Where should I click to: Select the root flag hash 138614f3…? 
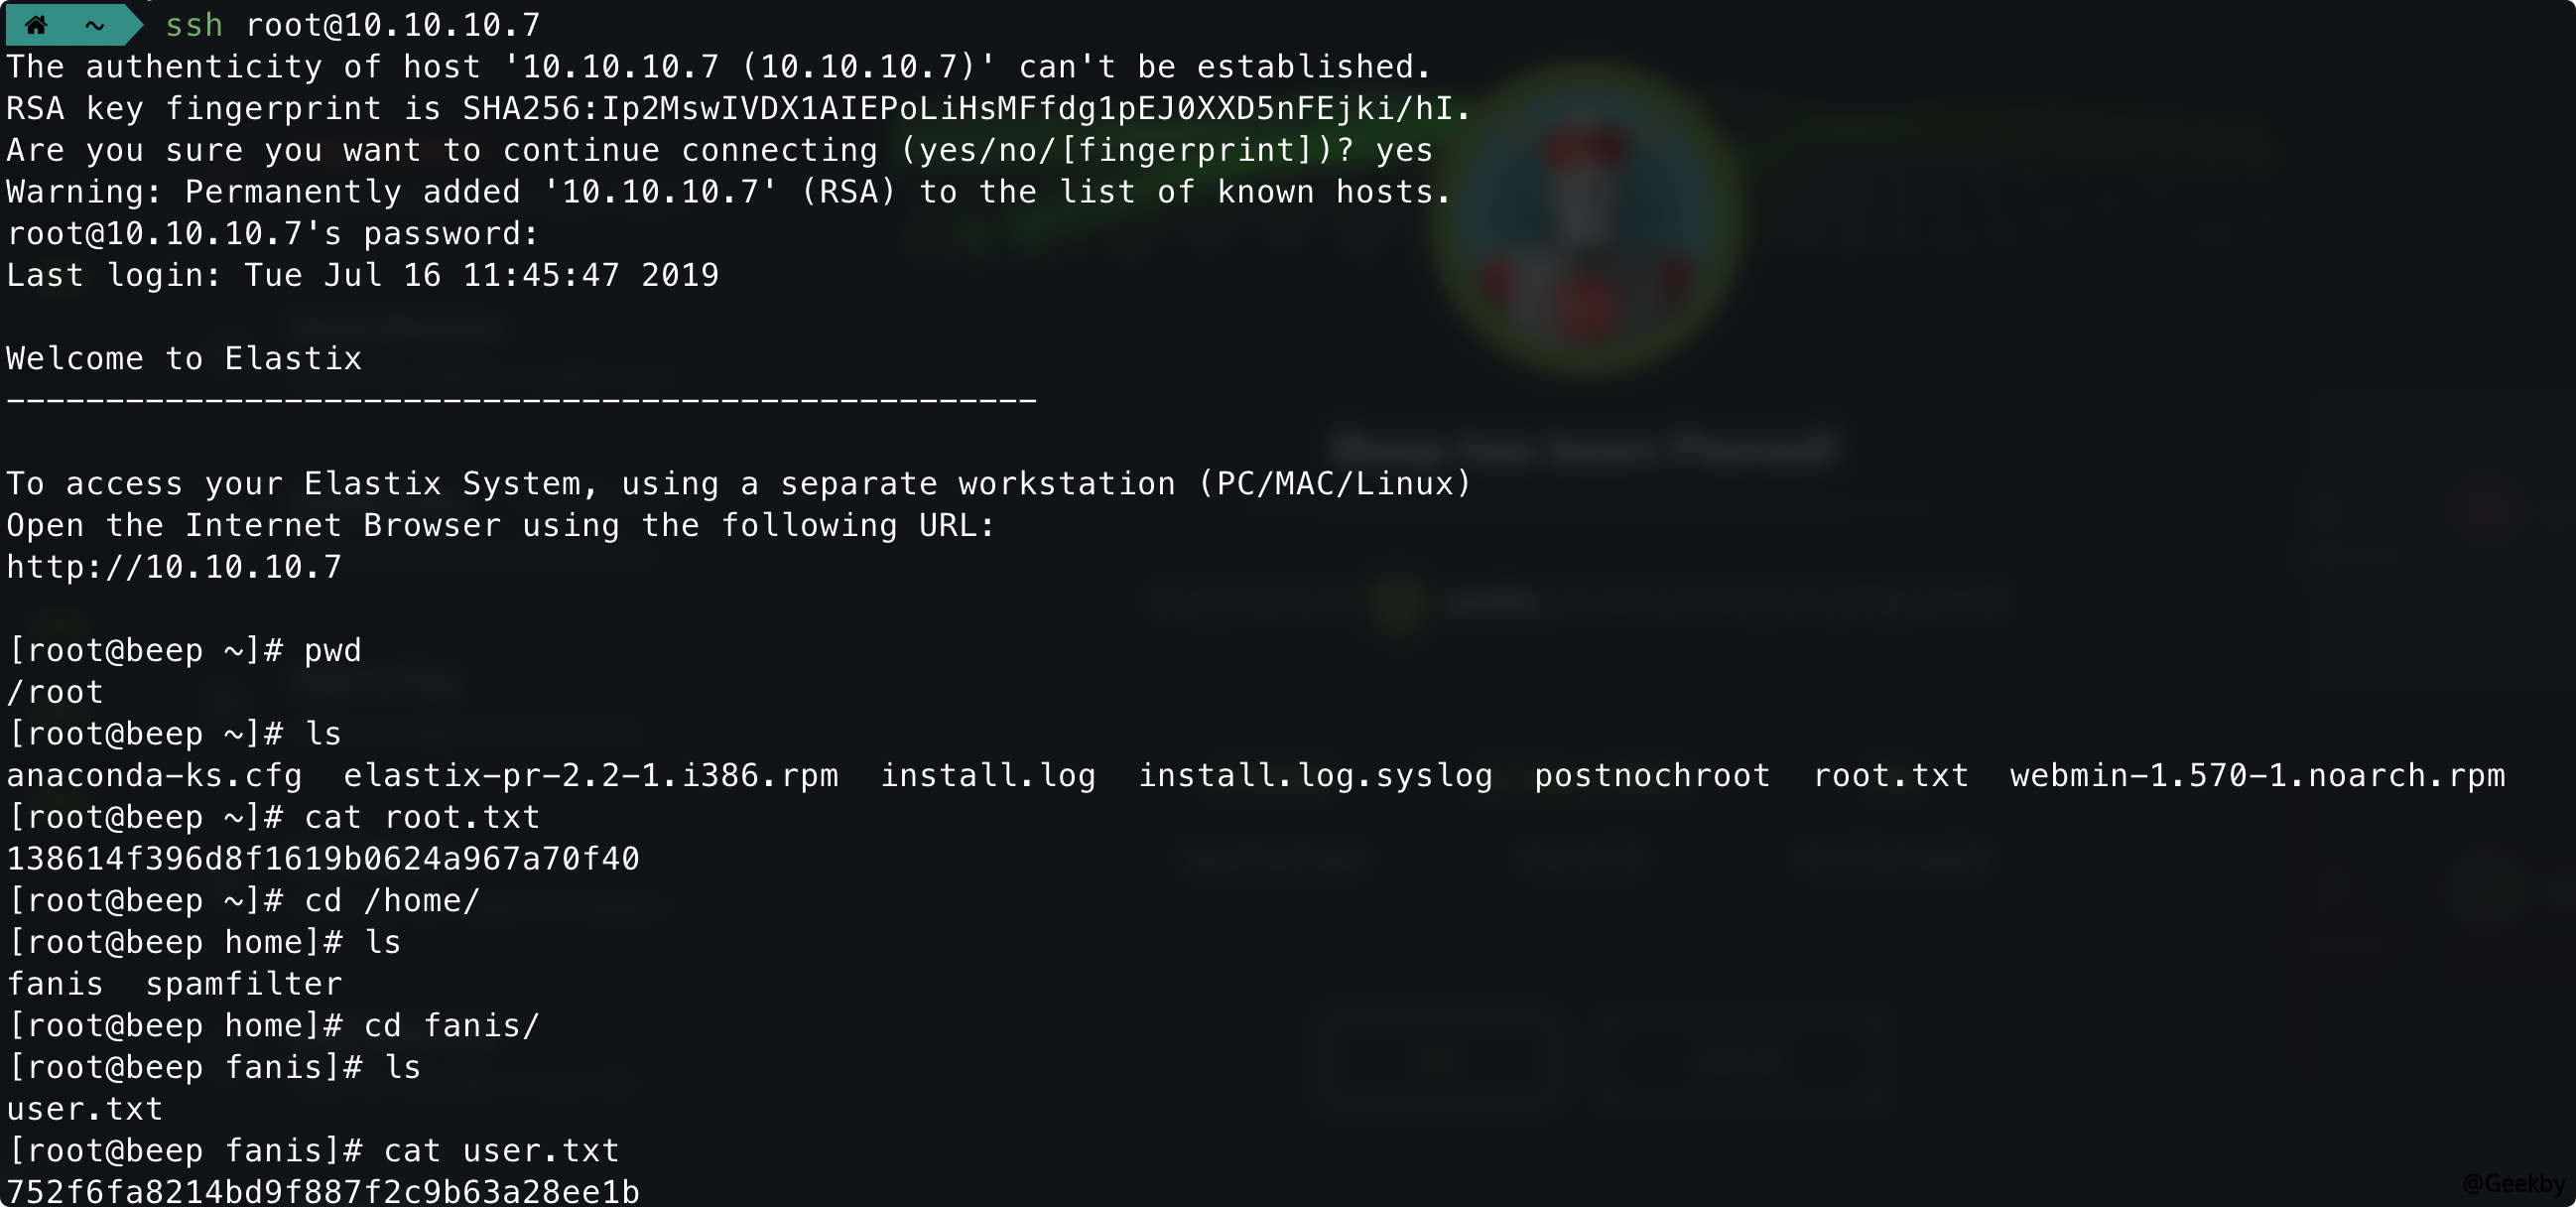click(323, 858)
